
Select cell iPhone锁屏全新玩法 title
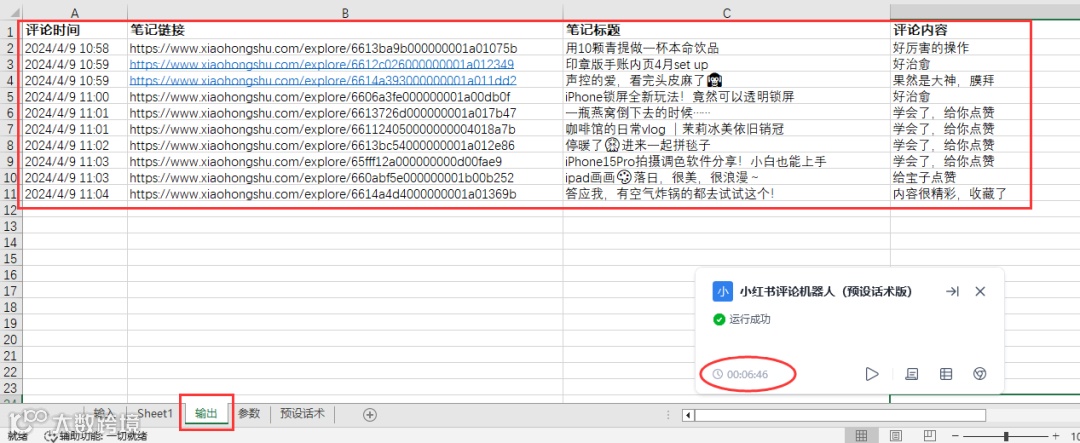[x=727, y=96]
